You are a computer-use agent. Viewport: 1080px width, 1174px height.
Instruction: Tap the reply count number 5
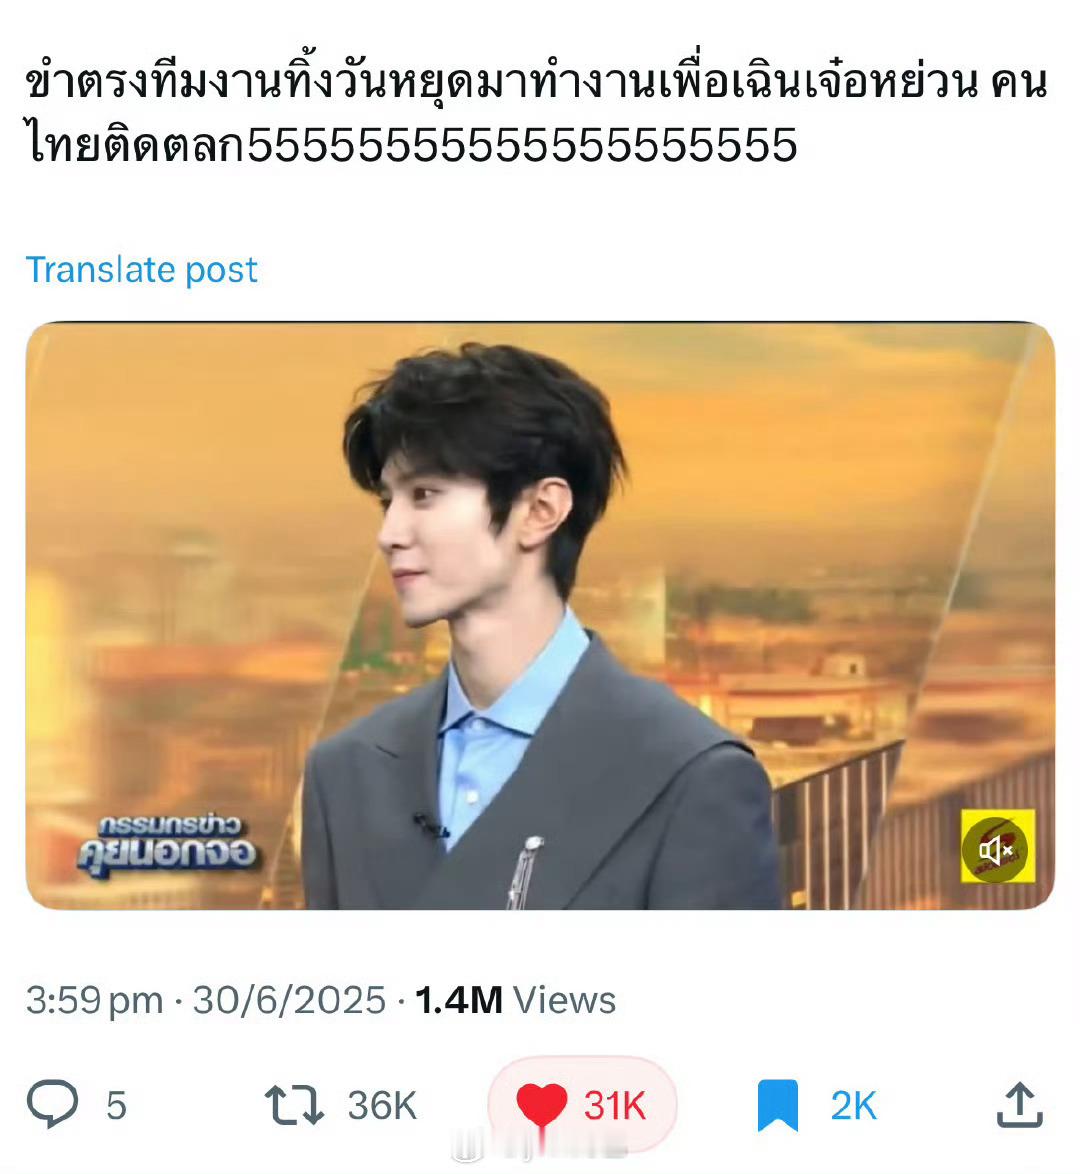coord(116,1105)
